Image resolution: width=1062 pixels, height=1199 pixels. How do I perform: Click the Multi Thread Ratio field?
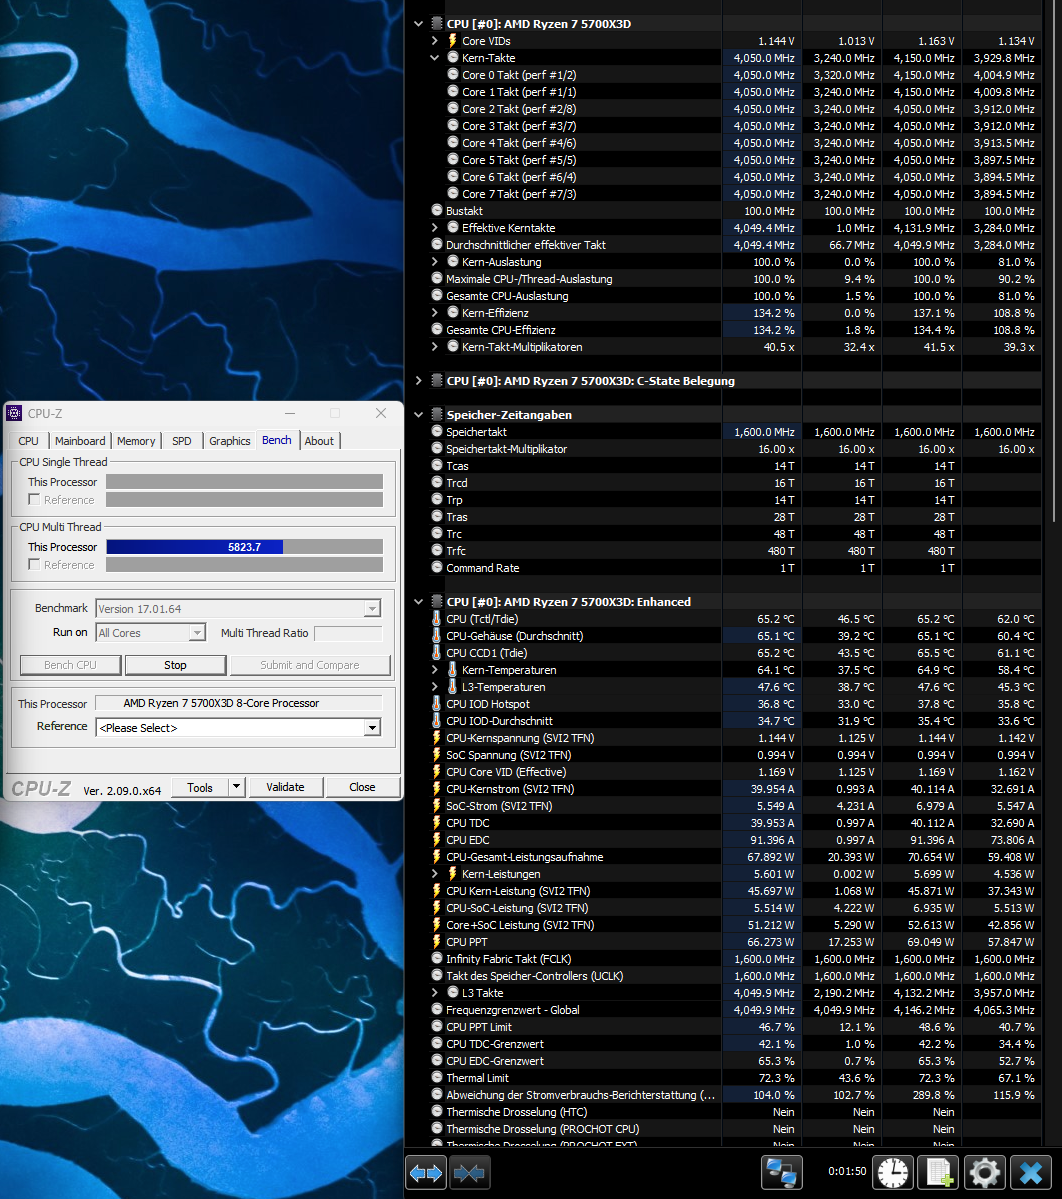click(348, 633)
